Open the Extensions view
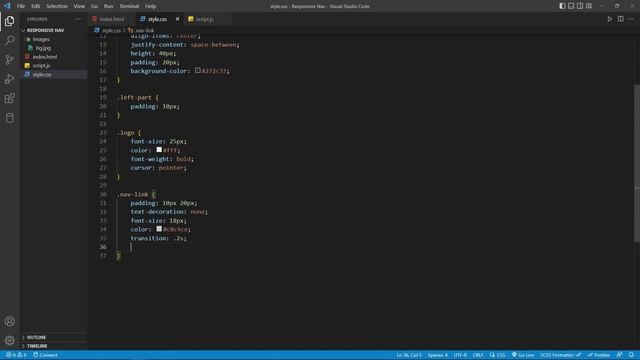640x360 pixels. click(x=9, y=98)
